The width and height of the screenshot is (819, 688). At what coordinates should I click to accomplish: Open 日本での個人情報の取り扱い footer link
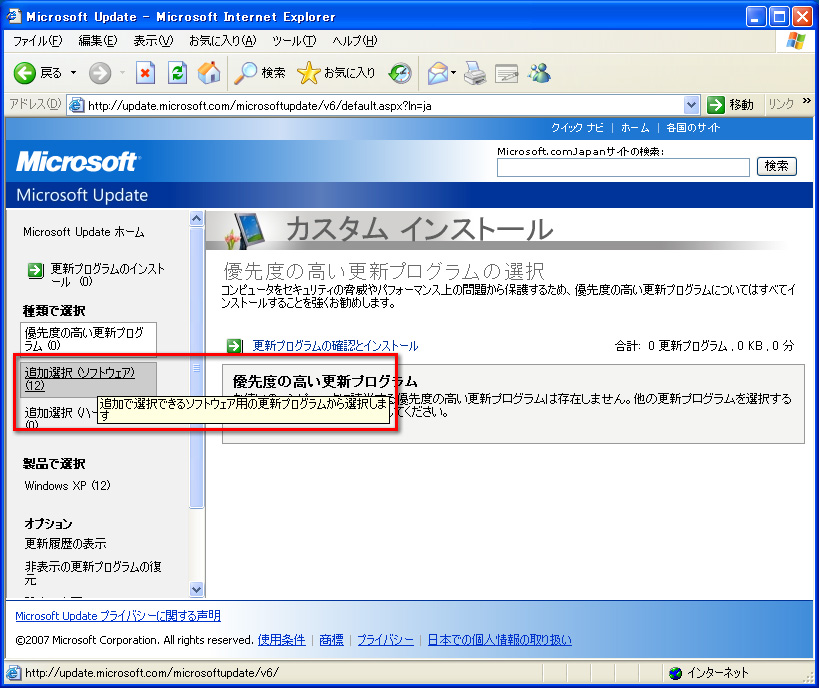point(500,640)
